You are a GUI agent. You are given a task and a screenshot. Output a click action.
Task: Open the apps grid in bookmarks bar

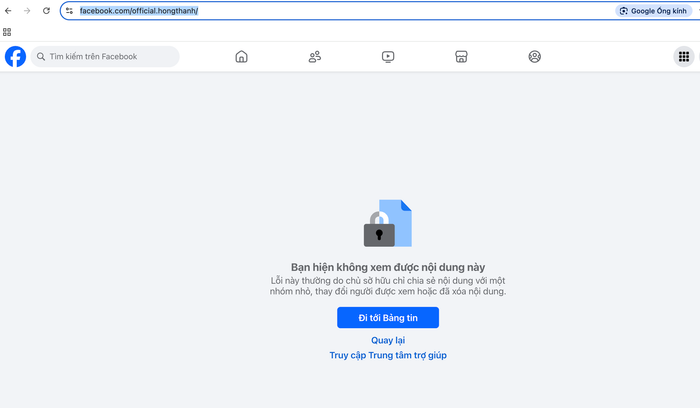pos(7,32)
